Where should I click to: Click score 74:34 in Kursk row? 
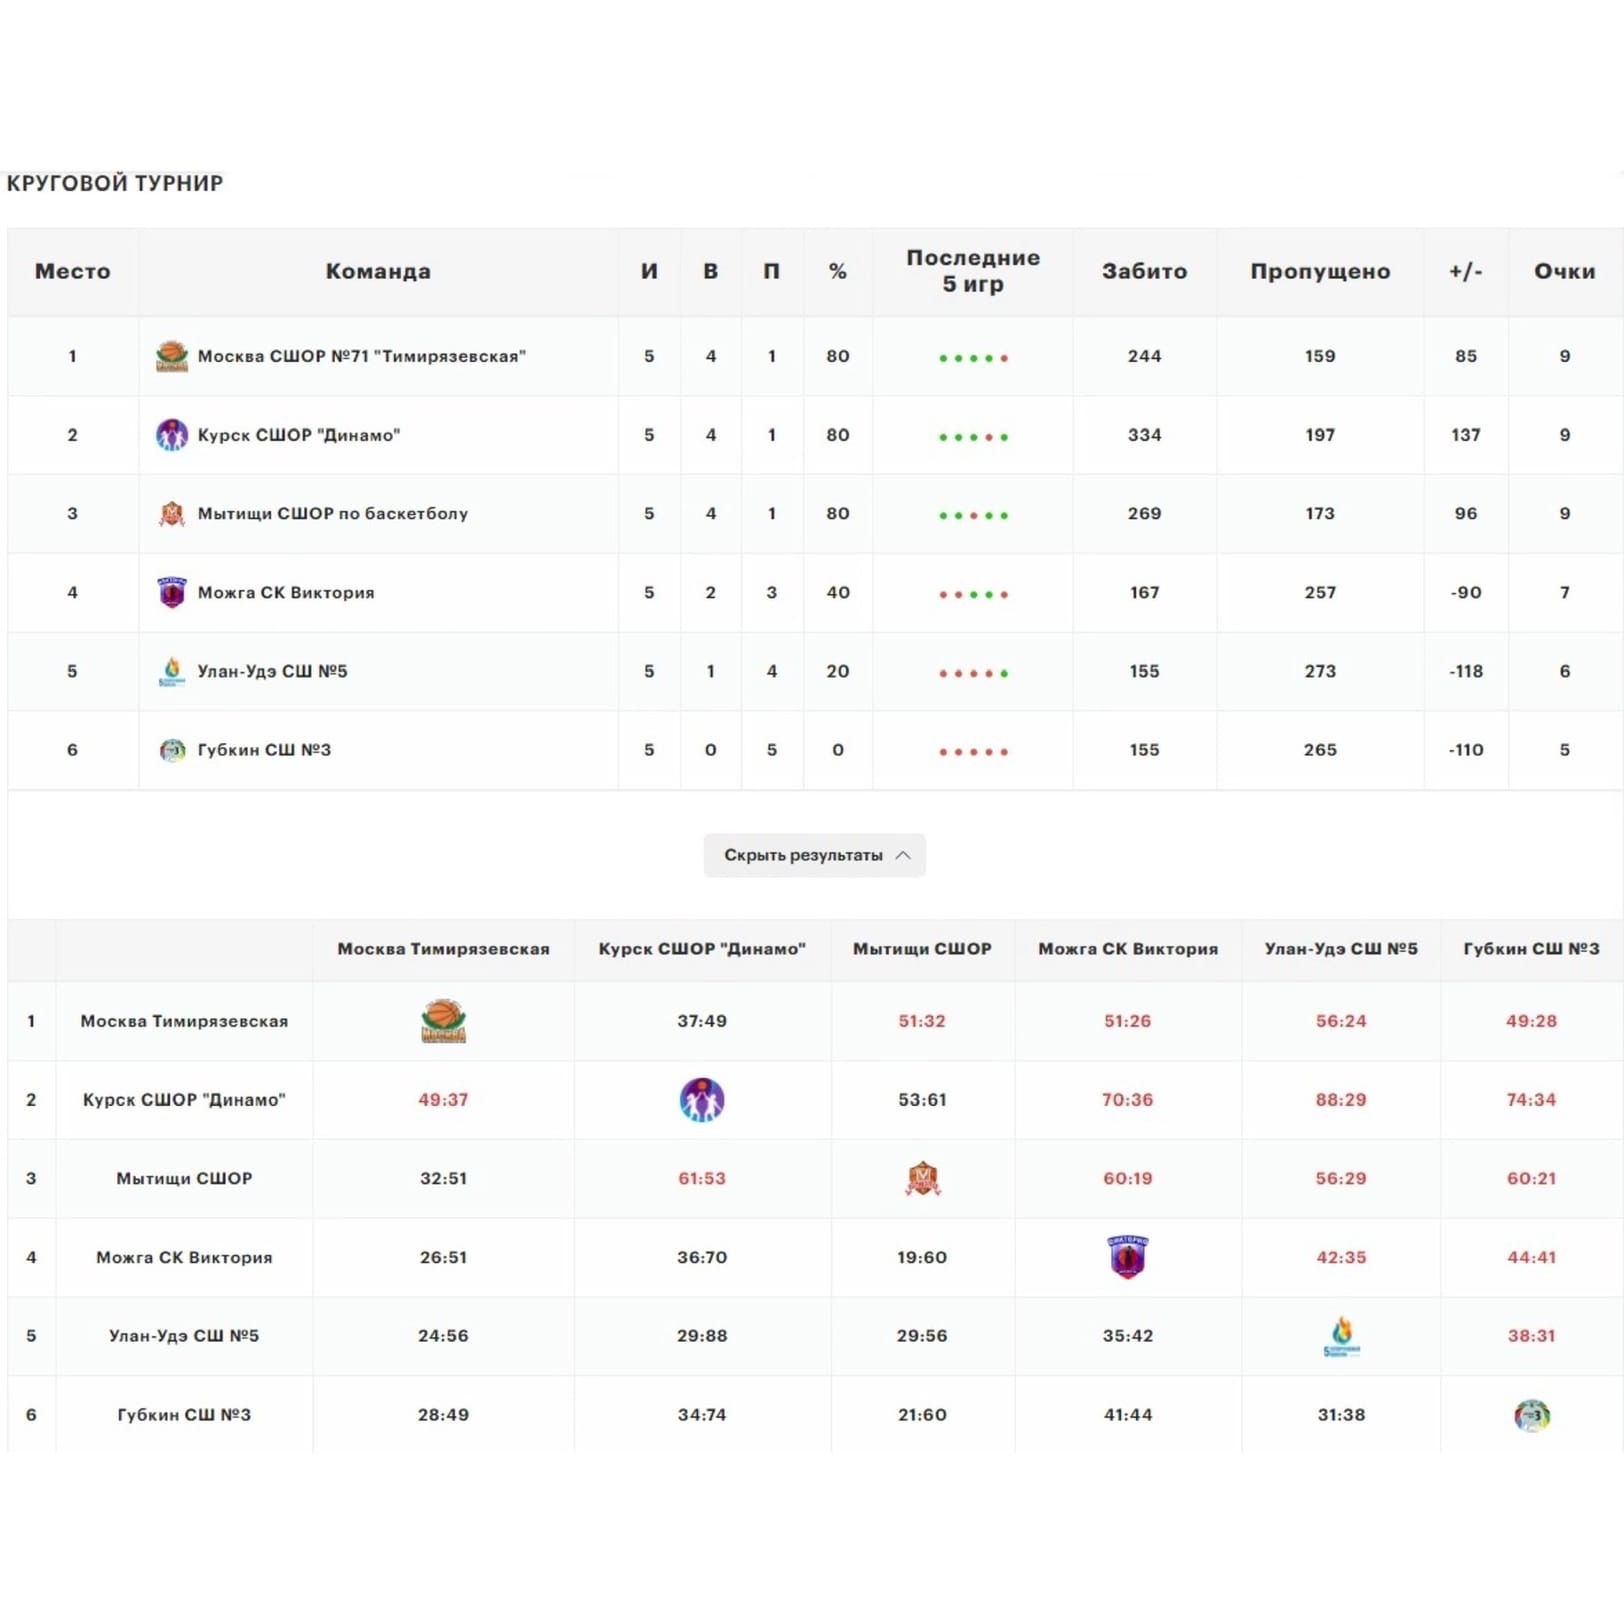1531,1100
